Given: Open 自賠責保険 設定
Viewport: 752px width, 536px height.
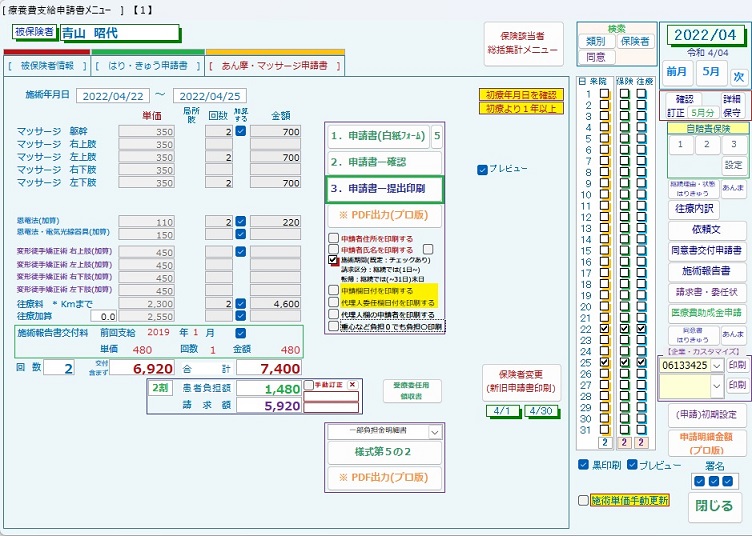Looking at the screenshot, I should pyautogui.click(x=733, y=165).
